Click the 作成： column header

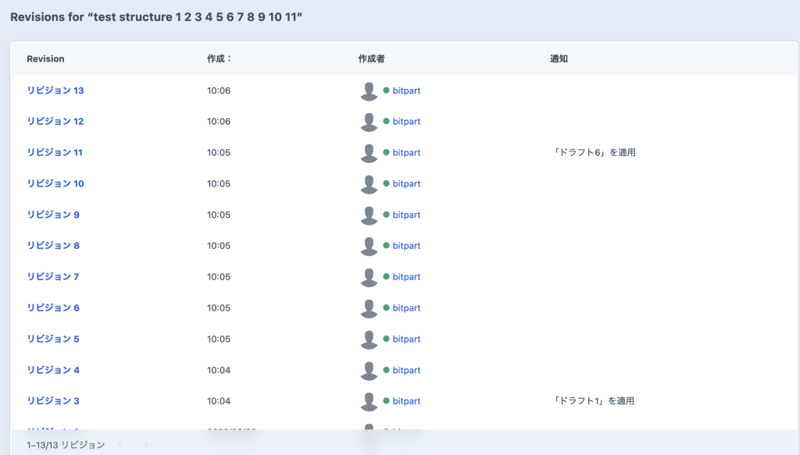click(219, 59)
